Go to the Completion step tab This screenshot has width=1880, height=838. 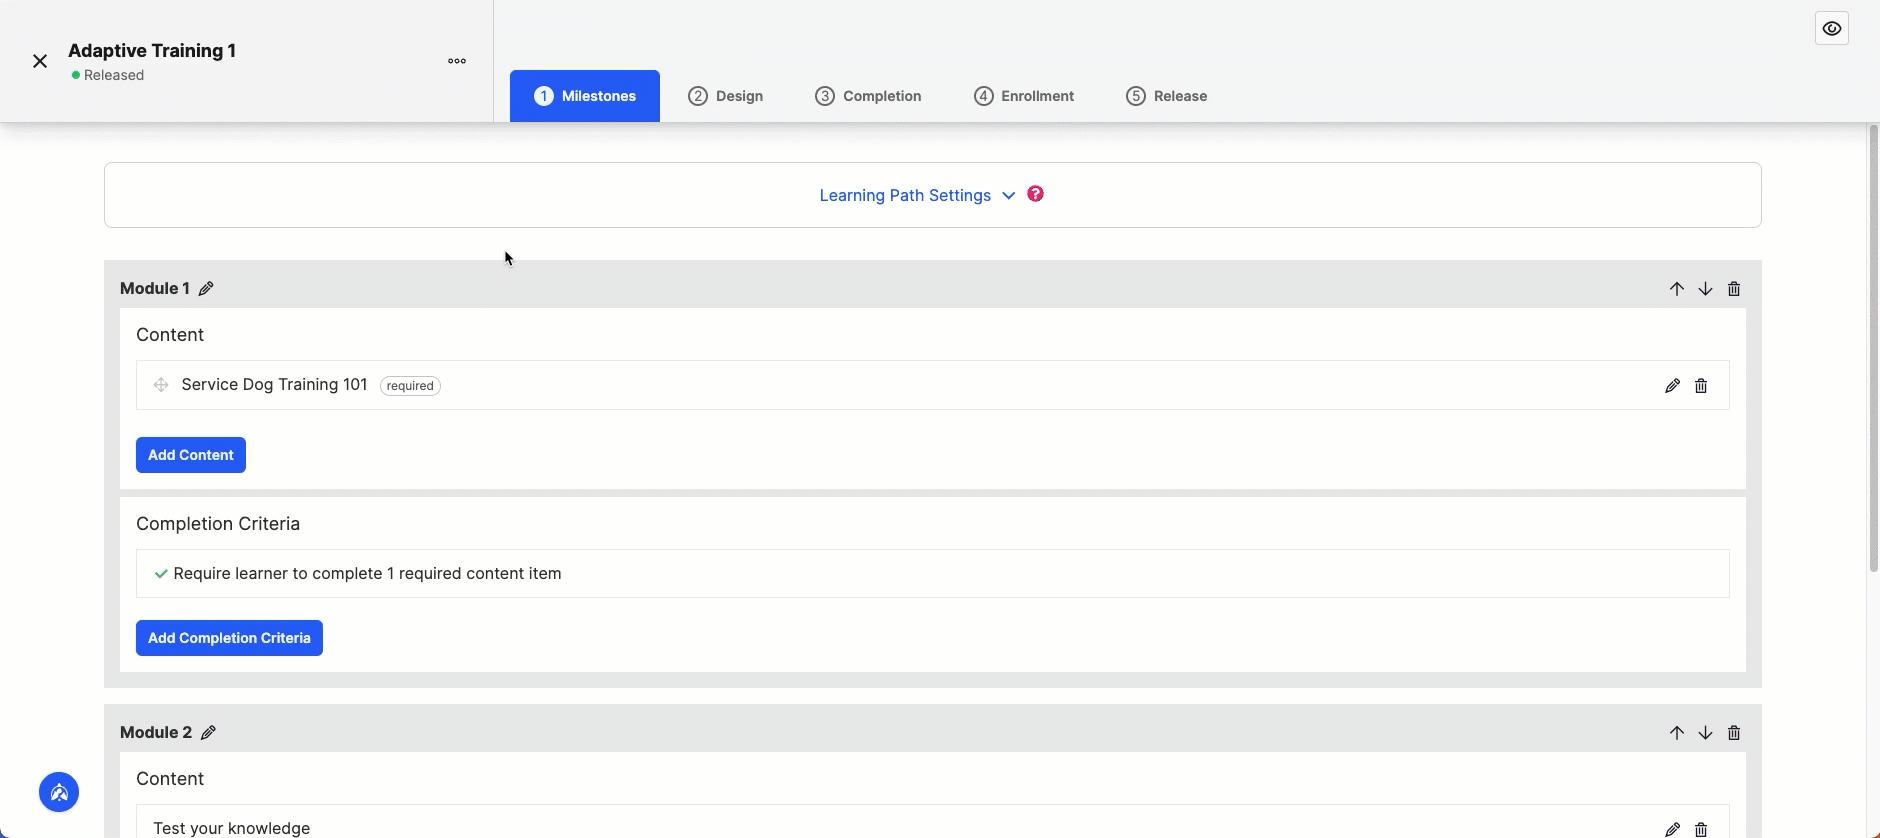(868, 96)
